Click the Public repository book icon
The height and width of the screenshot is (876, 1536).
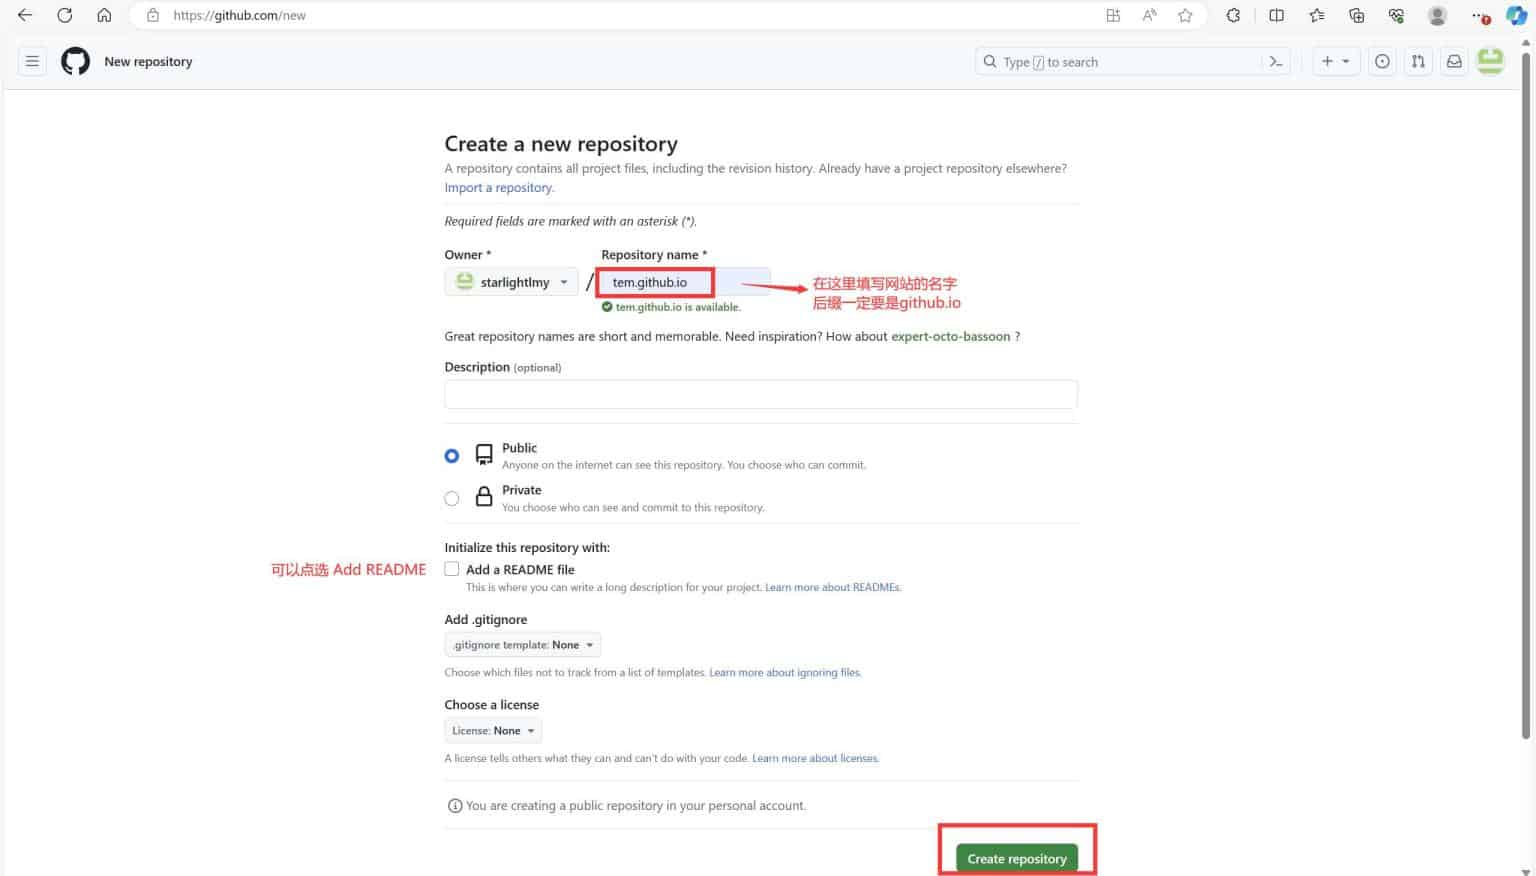pos(484,455)
